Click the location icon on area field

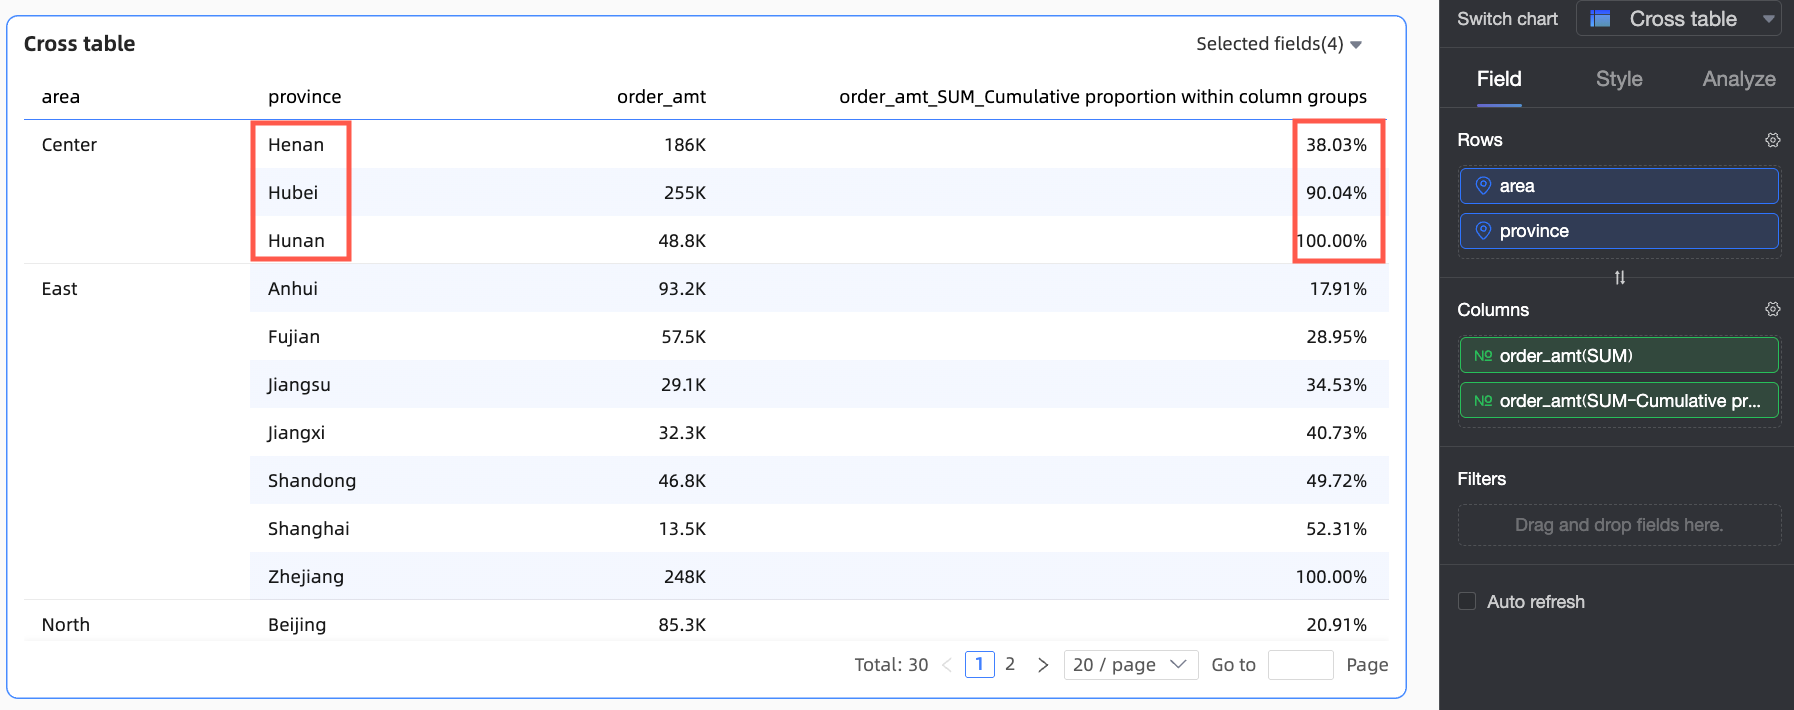[x=1483, y=186]
